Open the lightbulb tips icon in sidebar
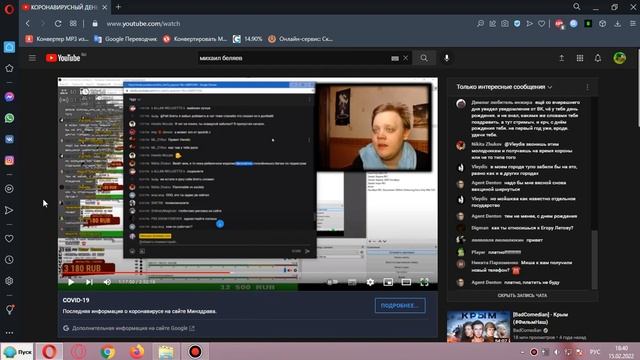Viewport: 640px width, 360px height. click(x=9, y=310)
